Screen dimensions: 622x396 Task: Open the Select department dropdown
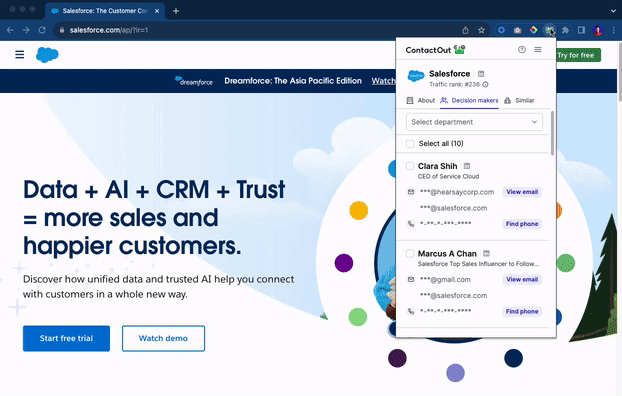(474, 122)
